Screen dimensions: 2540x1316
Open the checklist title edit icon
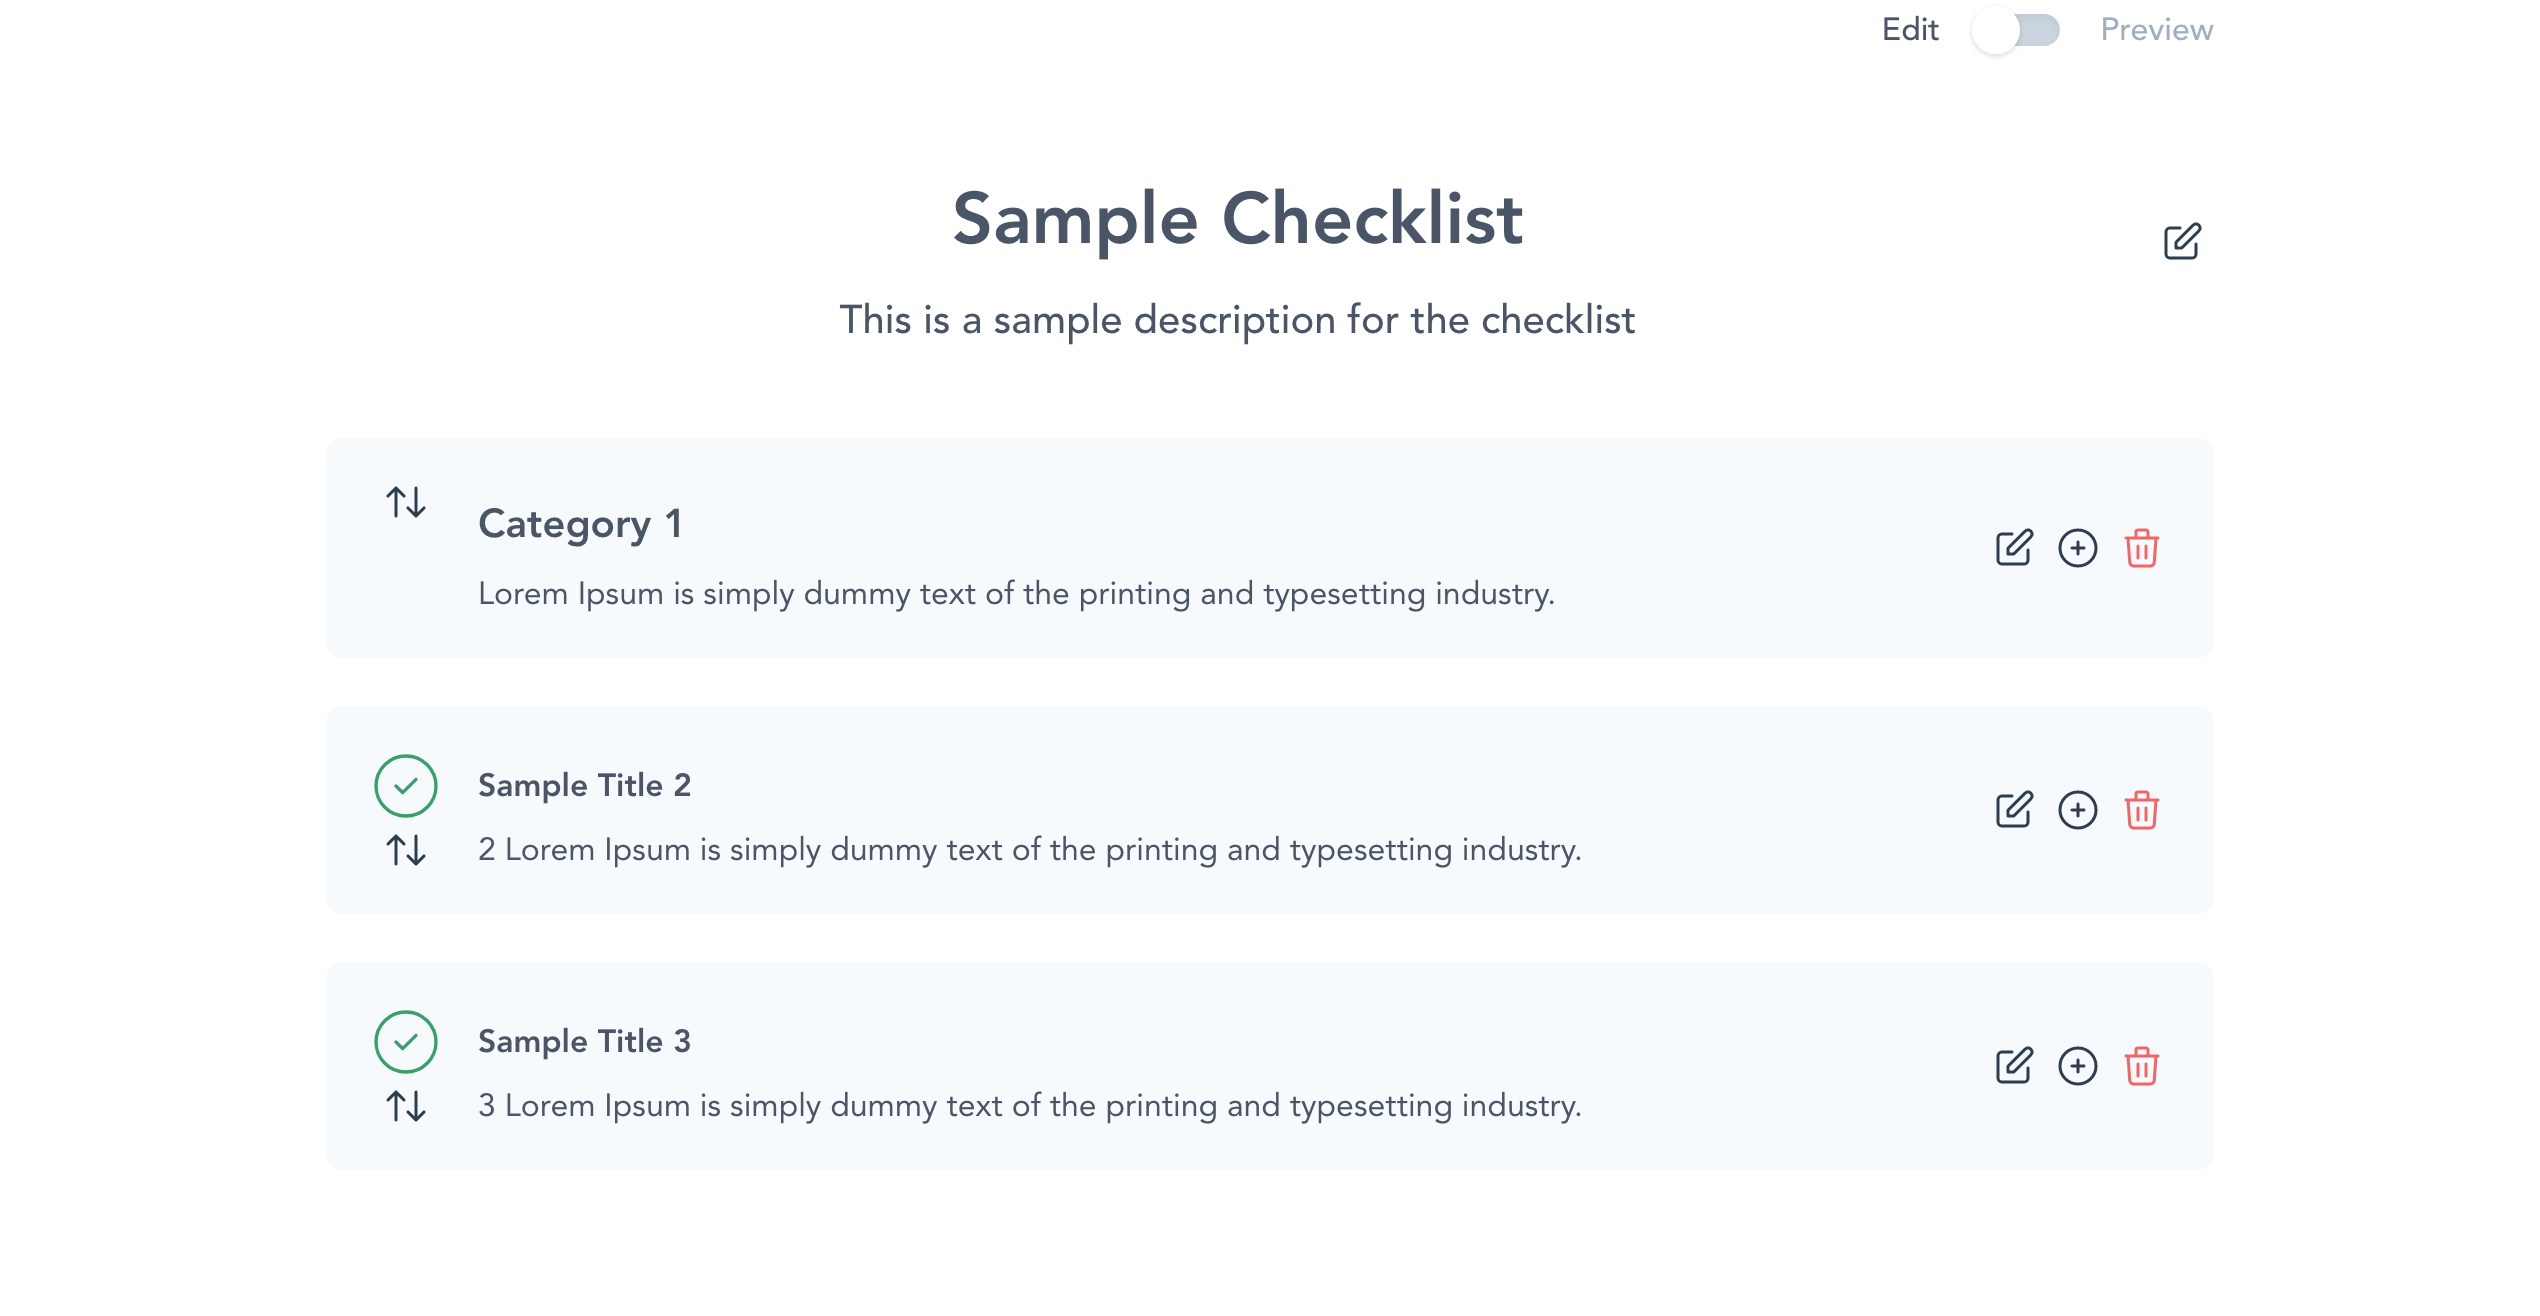pos(2183,243)
